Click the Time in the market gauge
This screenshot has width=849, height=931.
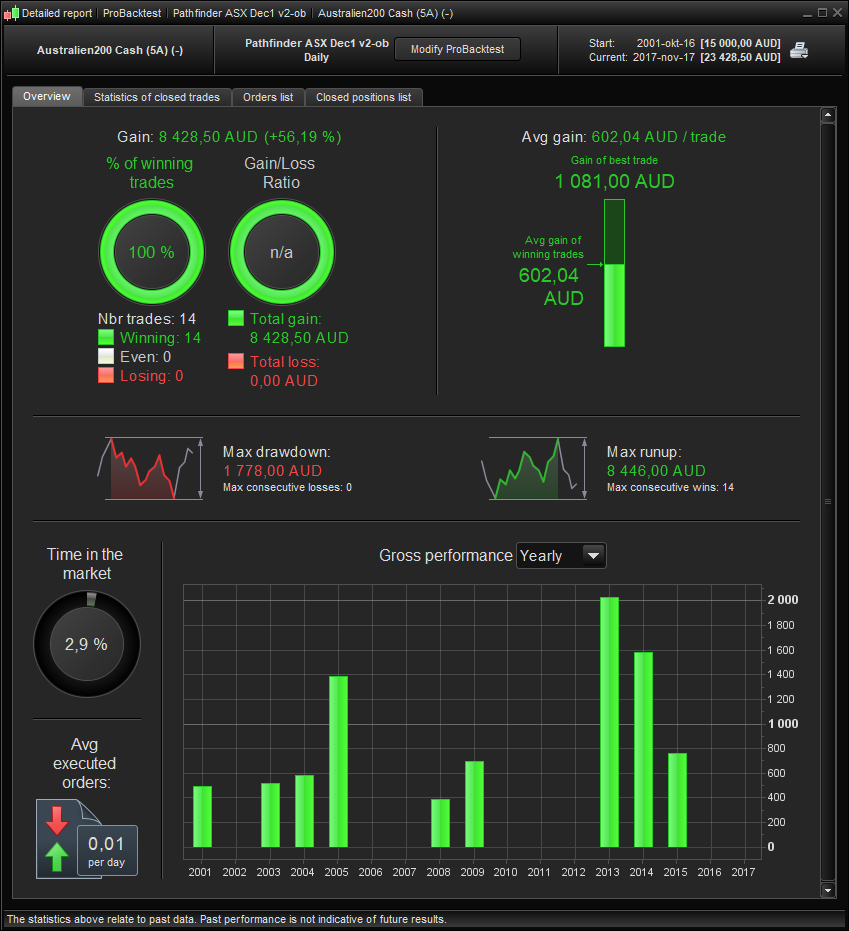tap(87, 644)
